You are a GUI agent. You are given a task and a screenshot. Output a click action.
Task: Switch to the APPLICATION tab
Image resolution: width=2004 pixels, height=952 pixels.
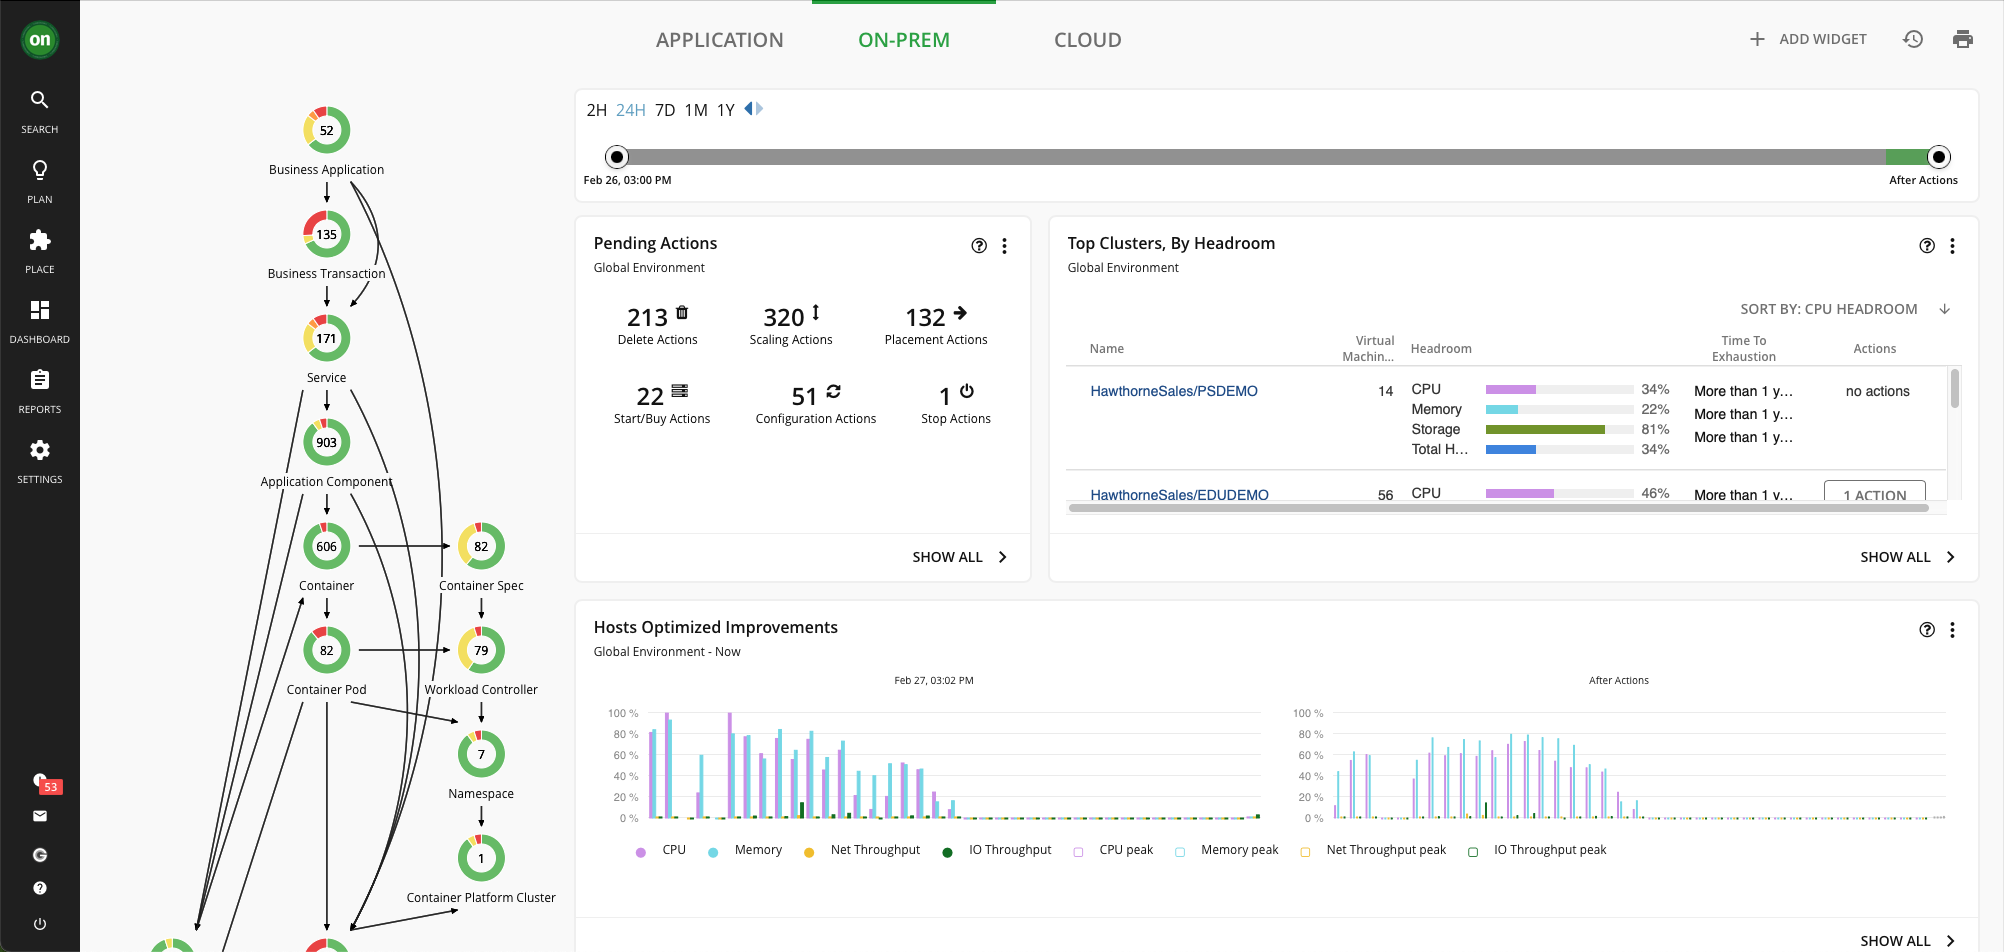tap(719, 40)
